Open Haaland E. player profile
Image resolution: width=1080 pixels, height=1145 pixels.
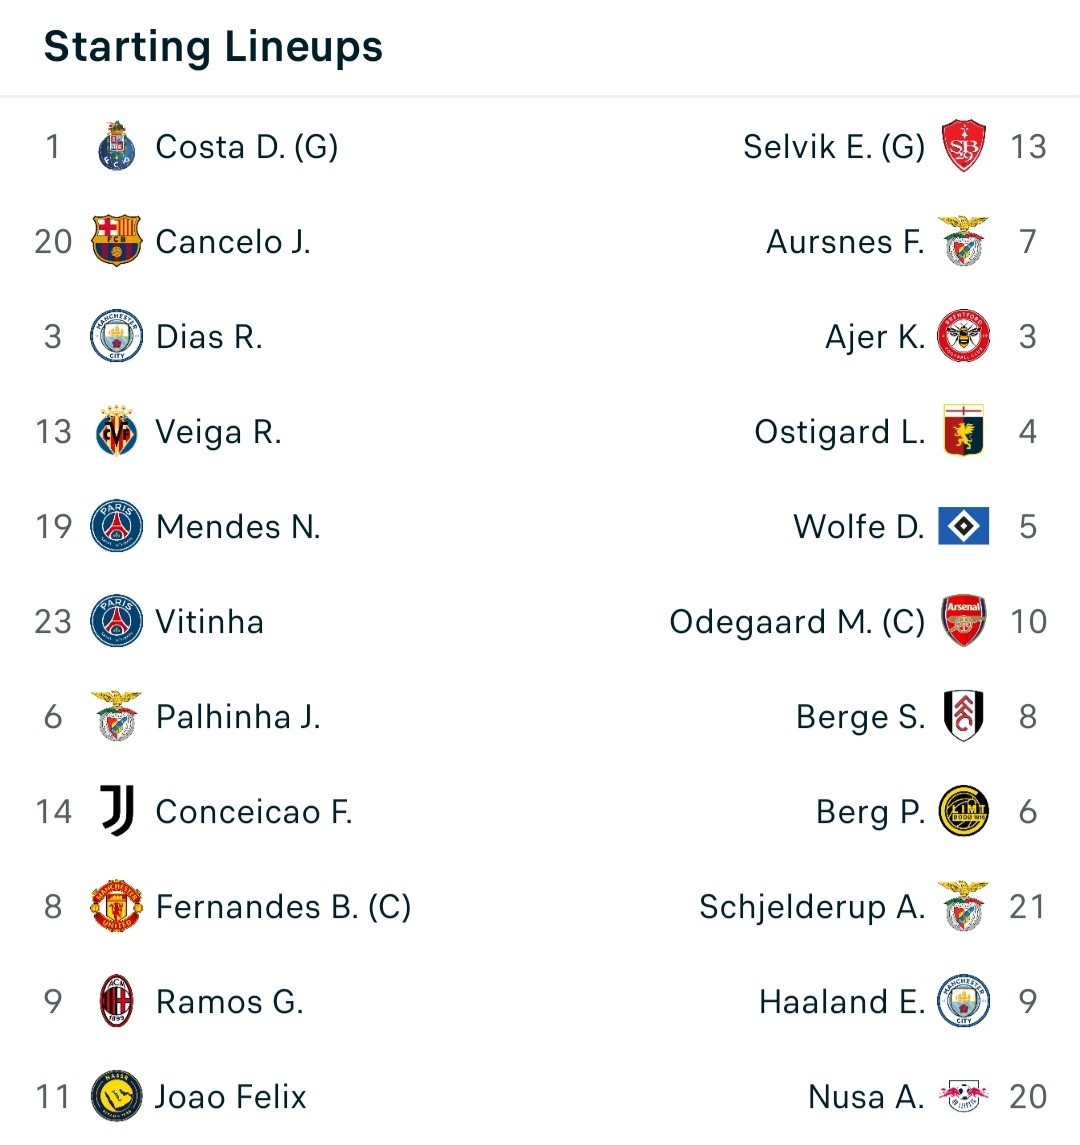point(842,1001)
